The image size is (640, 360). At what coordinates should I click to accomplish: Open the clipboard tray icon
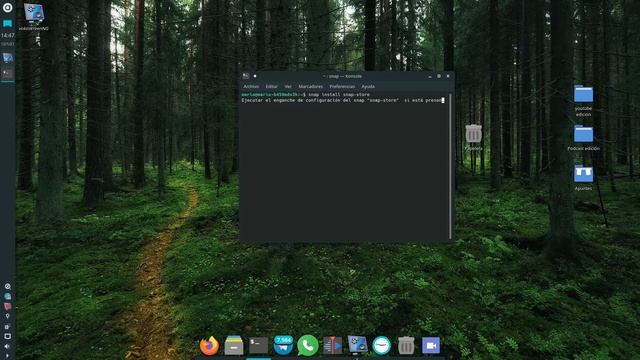tap(7, 327)
